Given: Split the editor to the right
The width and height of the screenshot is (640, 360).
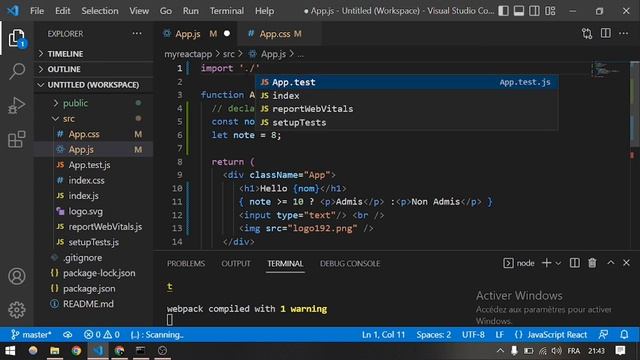Looking at the screenshot, I should coord(606,33).
